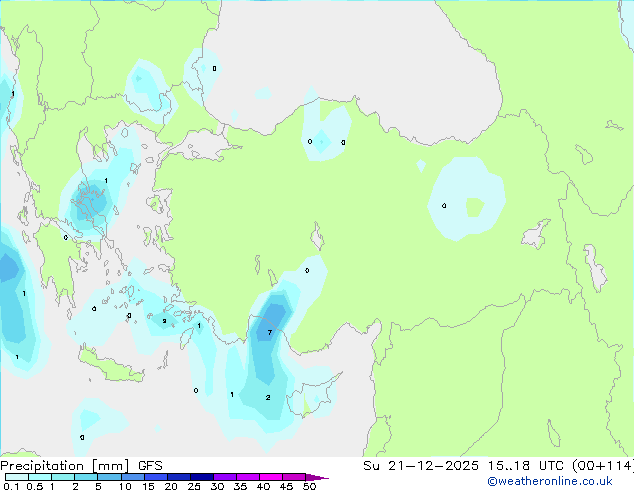
Task: Select the 40–45 mm magenta legend swatch
Action: click(x=271, y=477)
